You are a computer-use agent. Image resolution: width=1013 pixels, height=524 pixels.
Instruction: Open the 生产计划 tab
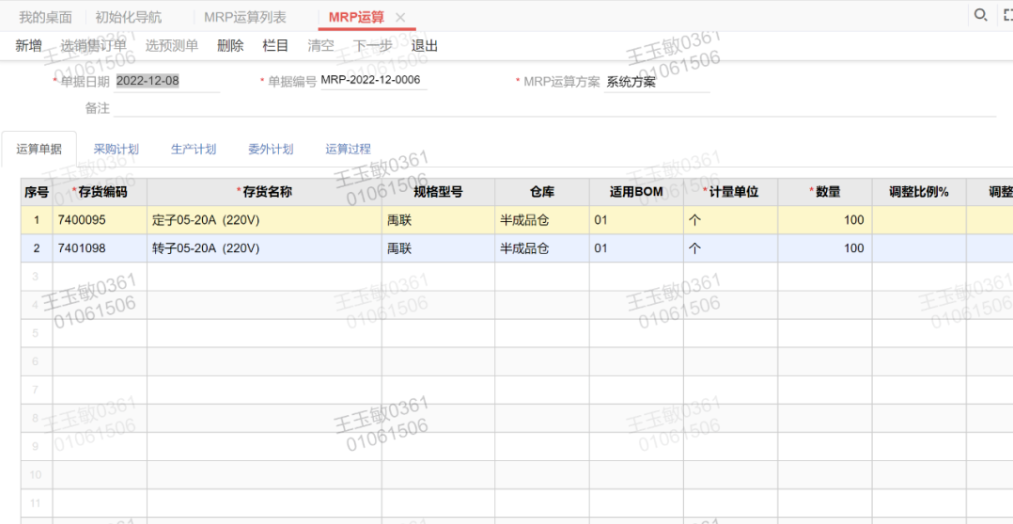193,149
